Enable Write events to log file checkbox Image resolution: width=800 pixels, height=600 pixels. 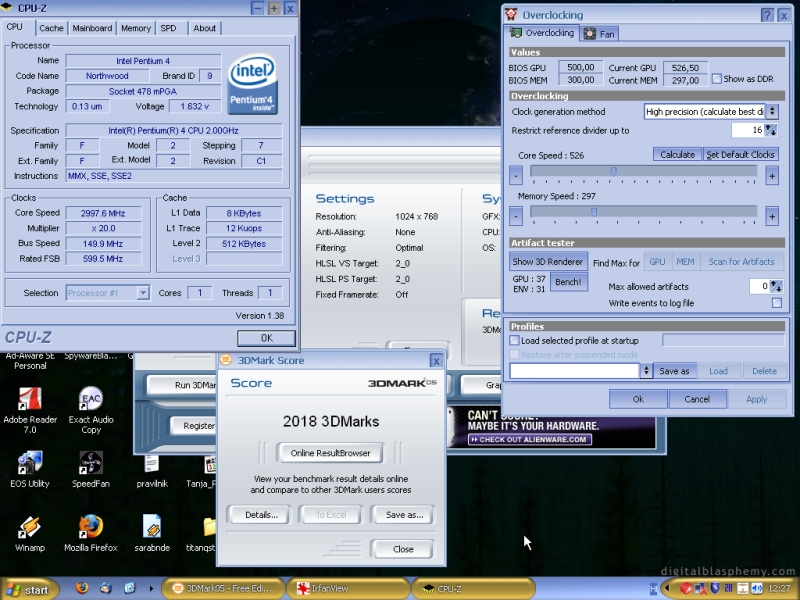point(777,303)
